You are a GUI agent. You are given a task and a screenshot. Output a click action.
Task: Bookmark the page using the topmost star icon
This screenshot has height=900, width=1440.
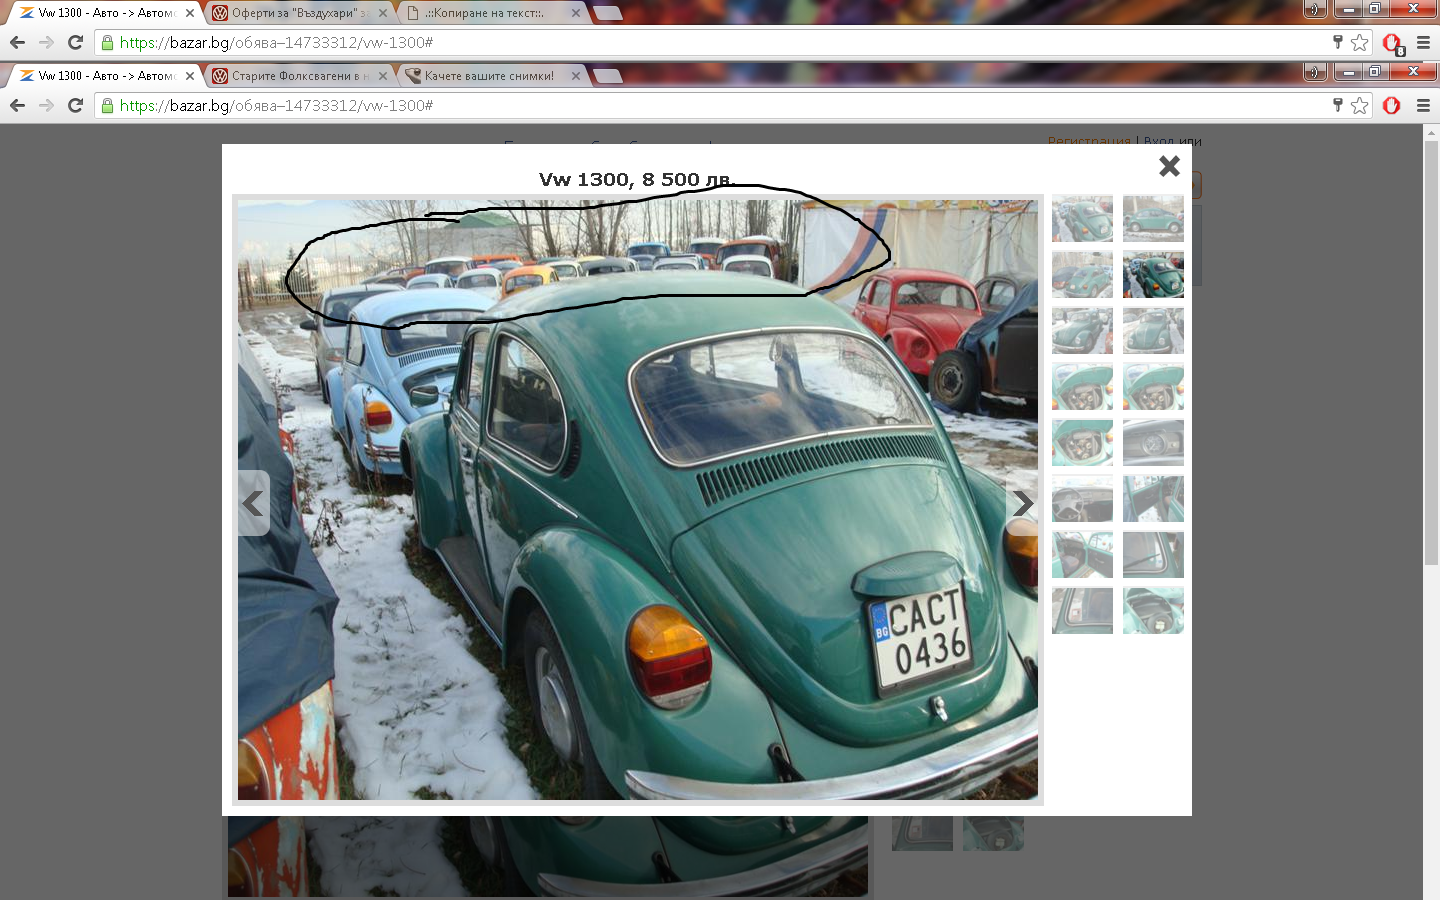(1360, 42)
